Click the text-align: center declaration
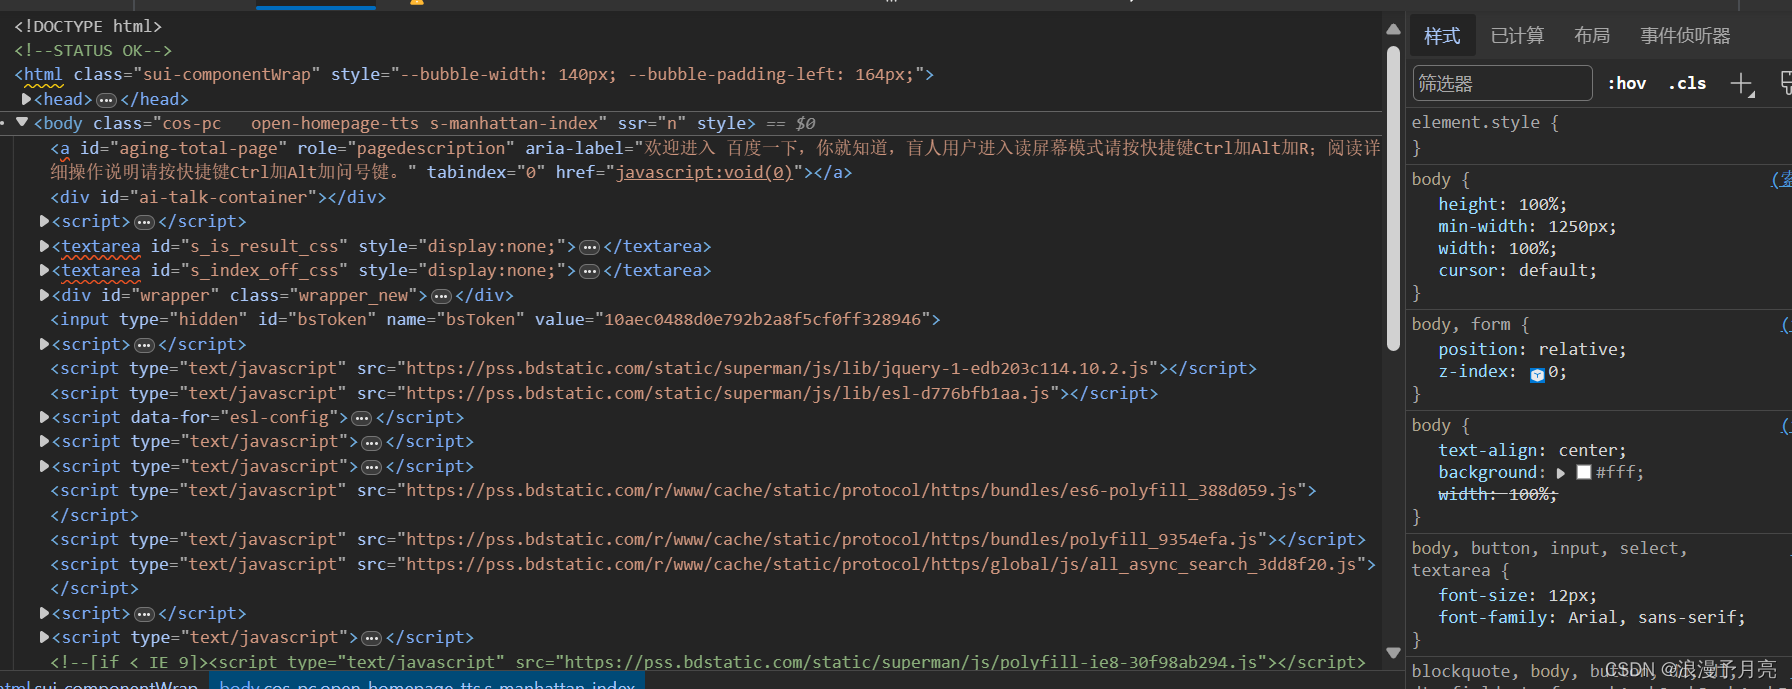1792x689 pixels. [1533, 450]
